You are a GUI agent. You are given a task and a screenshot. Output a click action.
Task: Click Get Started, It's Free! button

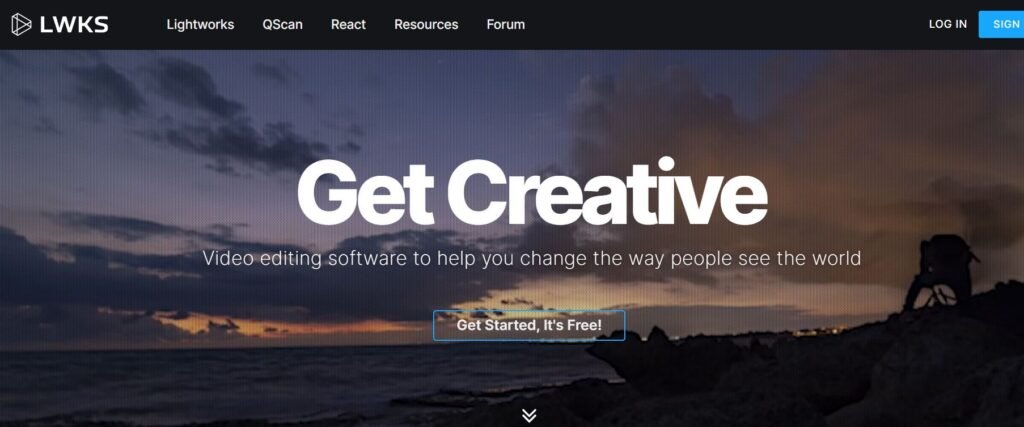click(529, 325)
